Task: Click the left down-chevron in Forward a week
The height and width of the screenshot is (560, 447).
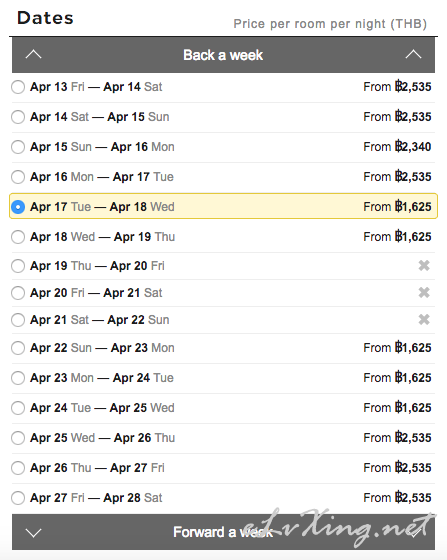Action: [34, 533]
